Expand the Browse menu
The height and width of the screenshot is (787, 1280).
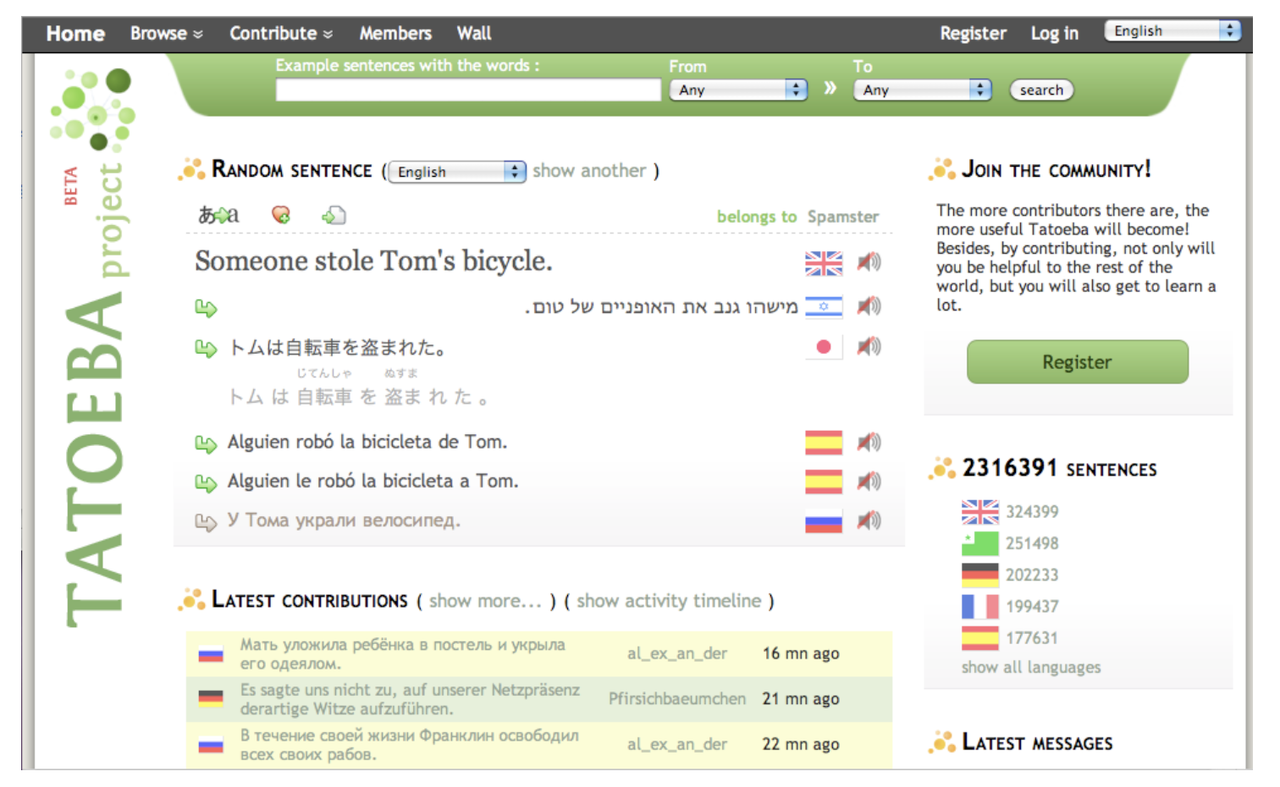(x=166, y=33)
